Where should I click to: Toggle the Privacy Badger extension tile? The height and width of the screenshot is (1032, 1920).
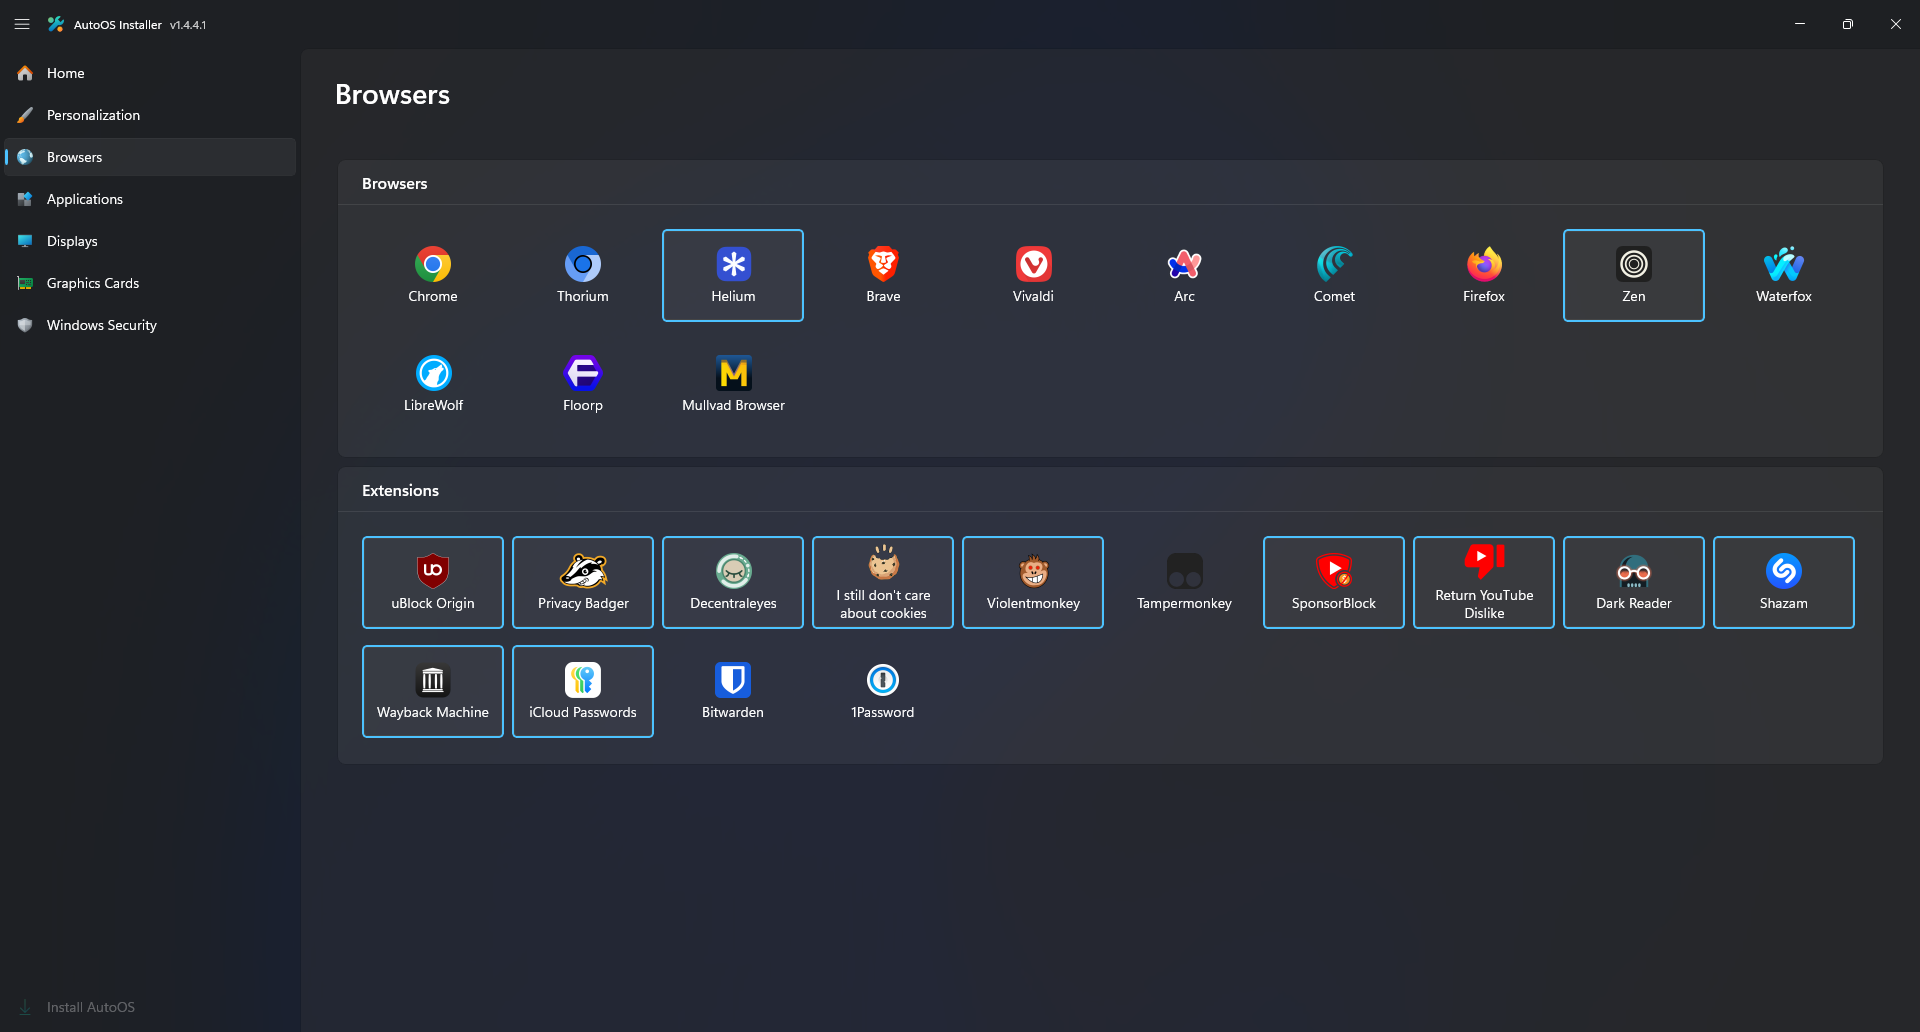pyautogui.click(x=583, y=582)
